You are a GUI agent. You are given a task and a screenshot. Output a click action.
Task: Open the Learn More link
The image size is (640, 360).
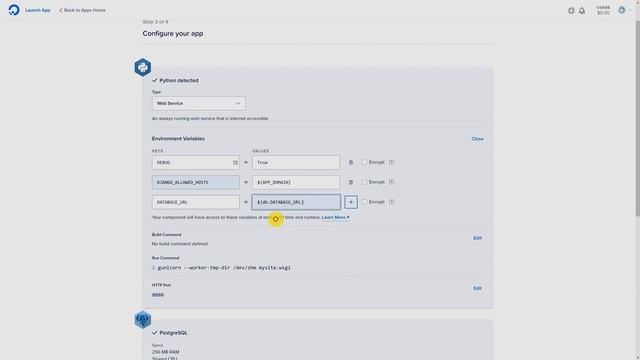[335, 218]
